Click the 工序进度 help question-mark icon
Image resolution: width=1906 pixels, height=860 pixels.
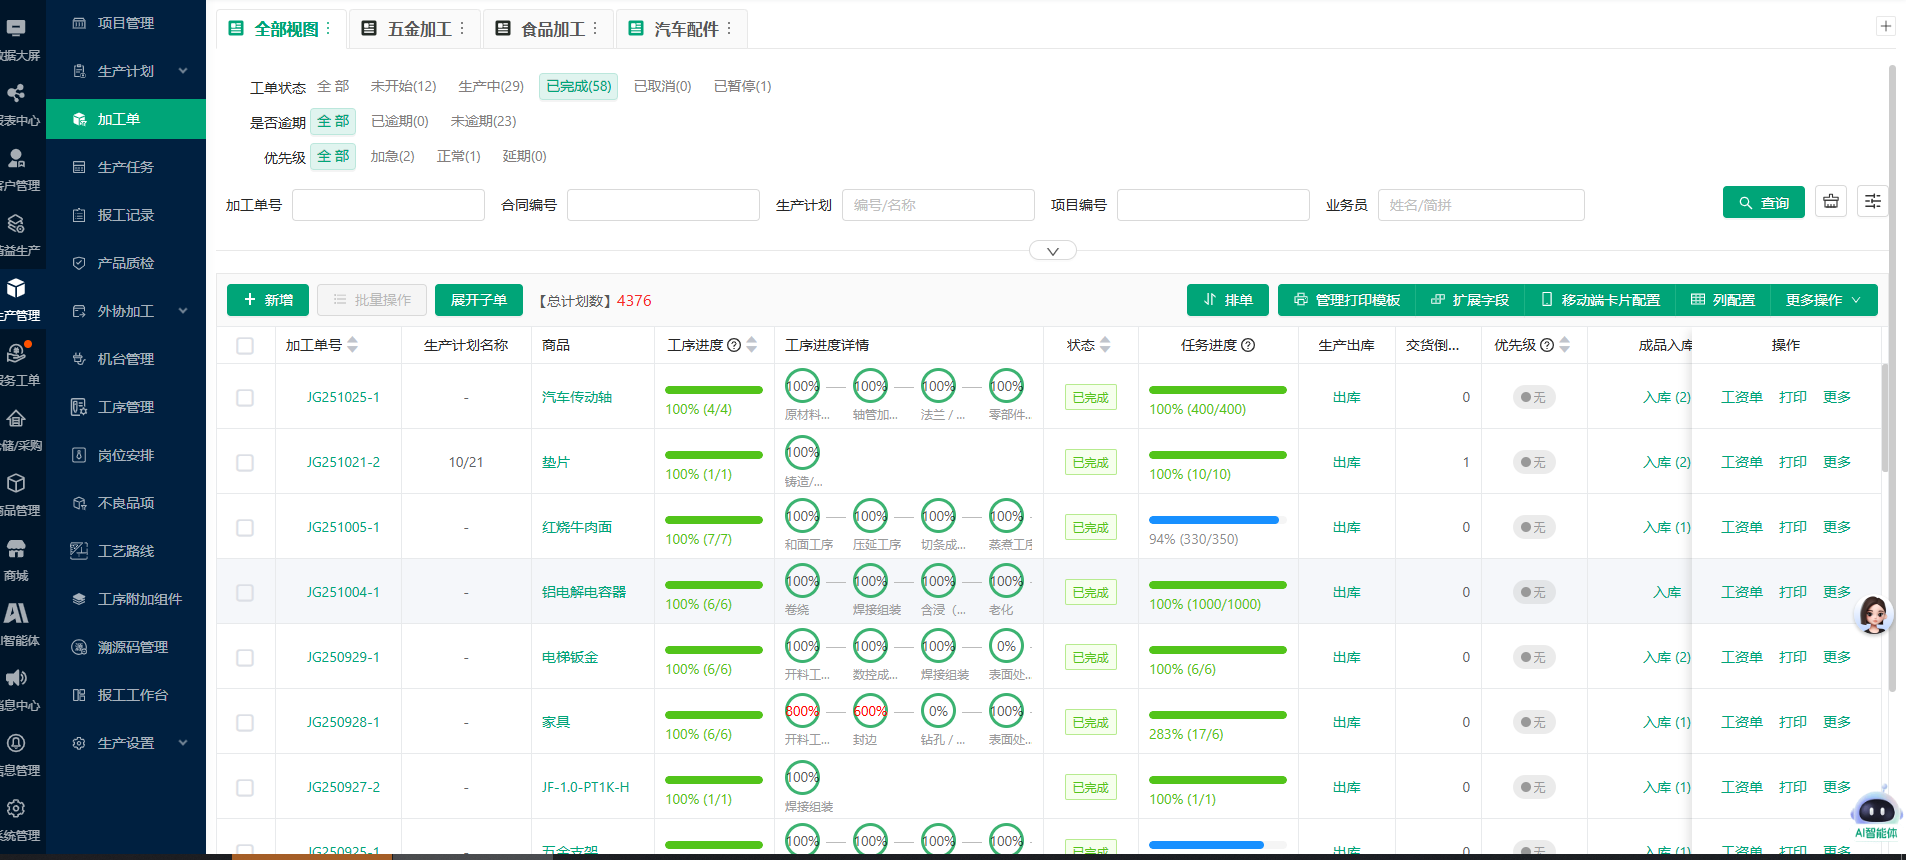point(734,345)
